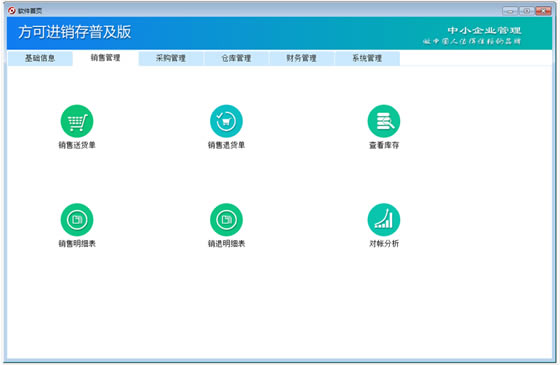Click the 销售退货单 text label

coord(226,145)
